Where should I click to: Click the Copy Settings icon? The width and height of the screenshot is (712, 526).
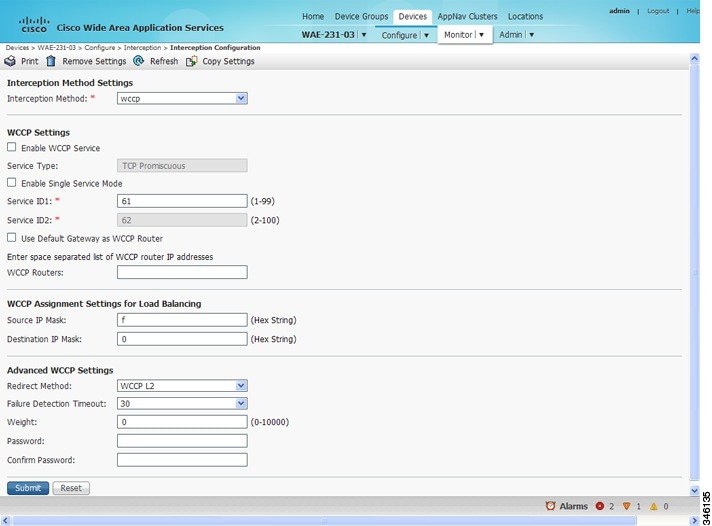pyautogui.click(x=192, y=61)
